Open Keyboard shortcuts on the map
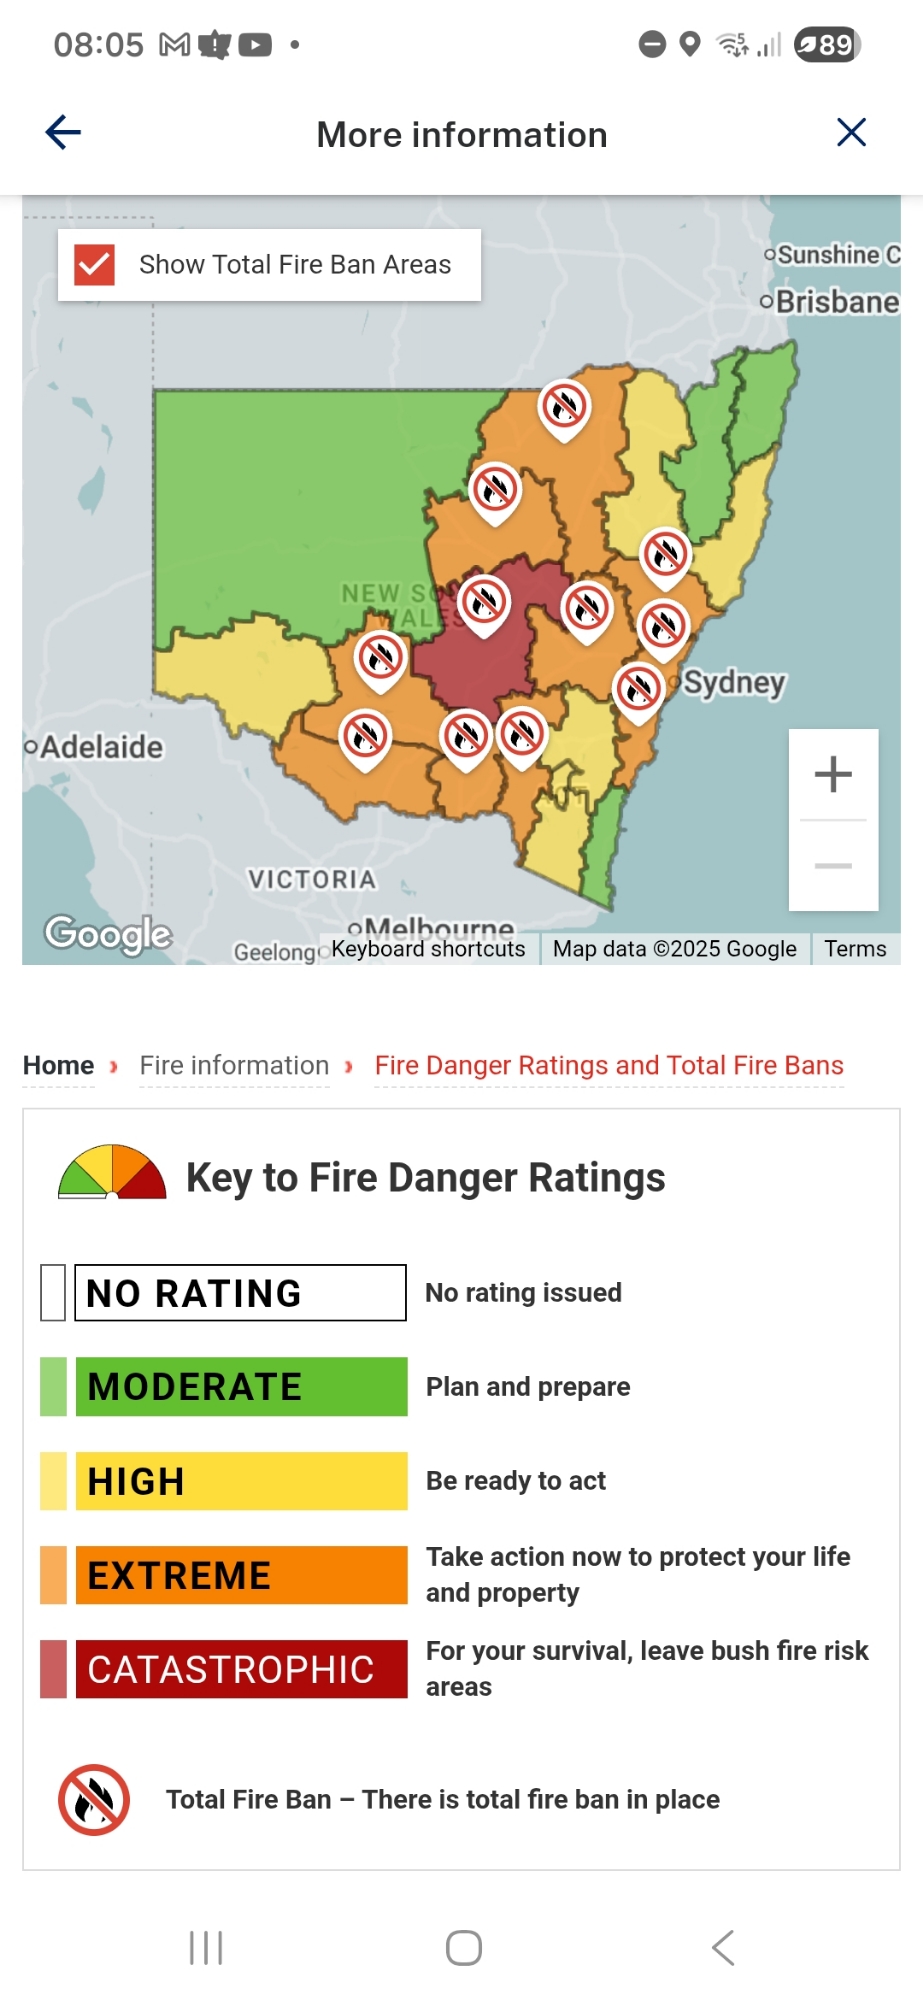923x2000 pixels. point(428,949)
